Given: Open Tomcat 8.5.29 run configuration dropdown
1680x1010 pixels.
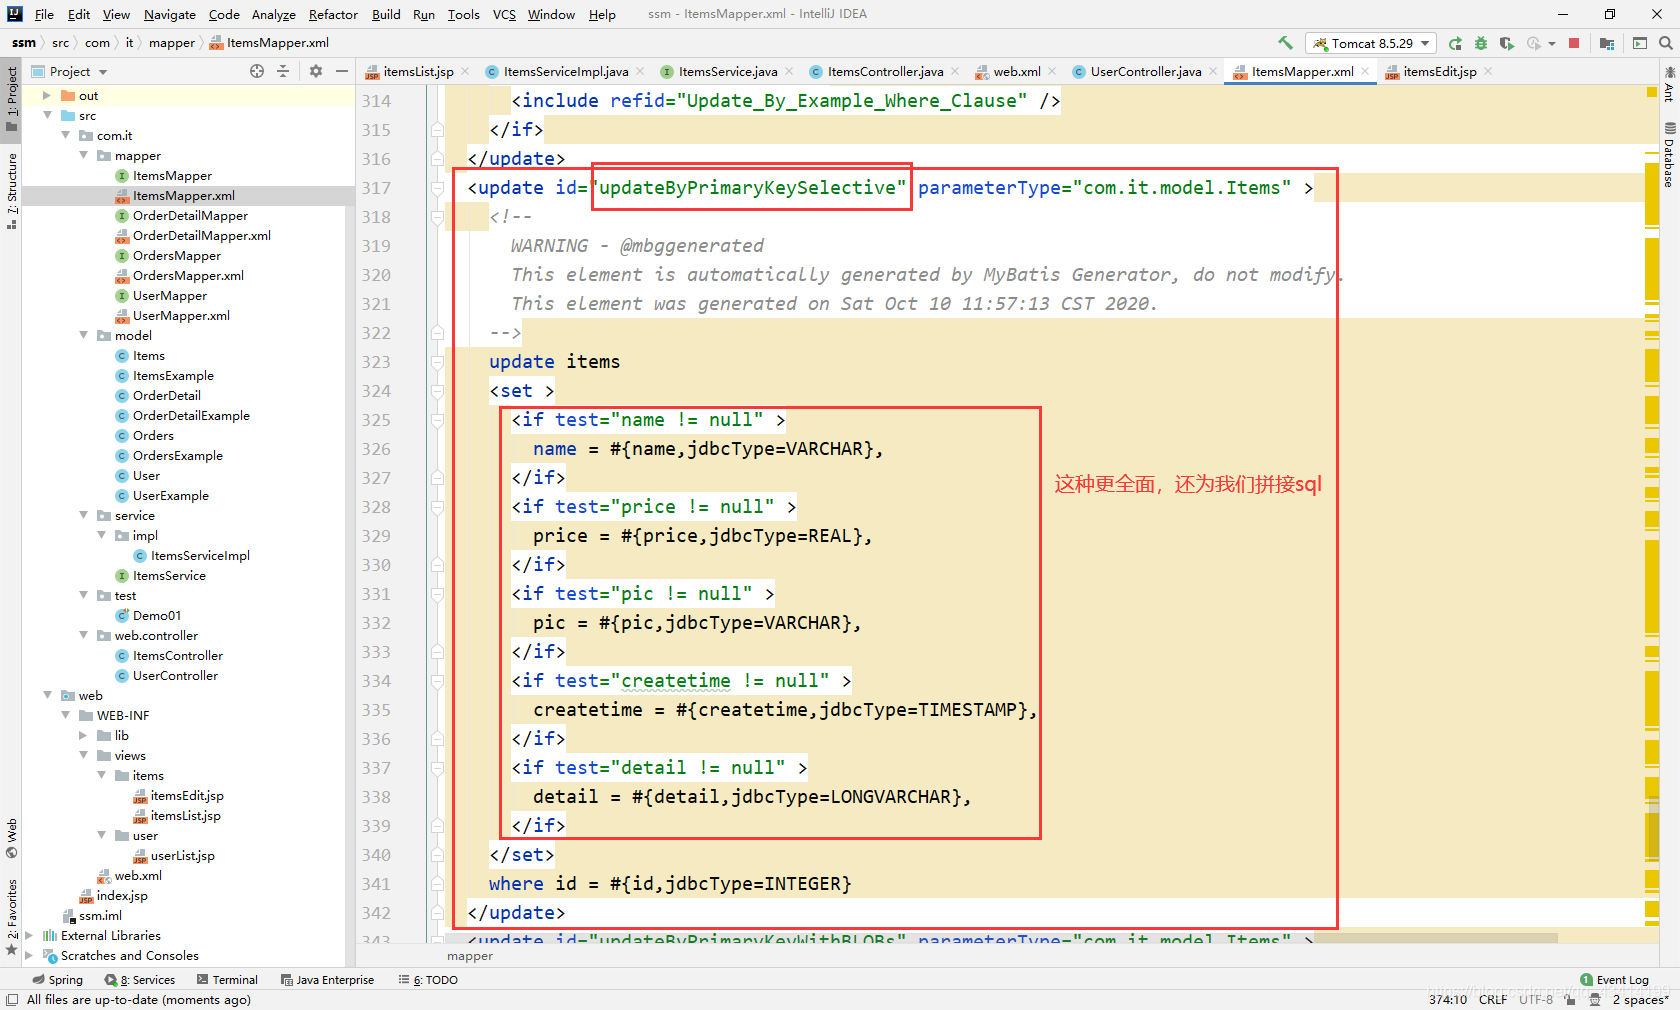Looking at the screenshot, I should click(x=1371, y=43).
